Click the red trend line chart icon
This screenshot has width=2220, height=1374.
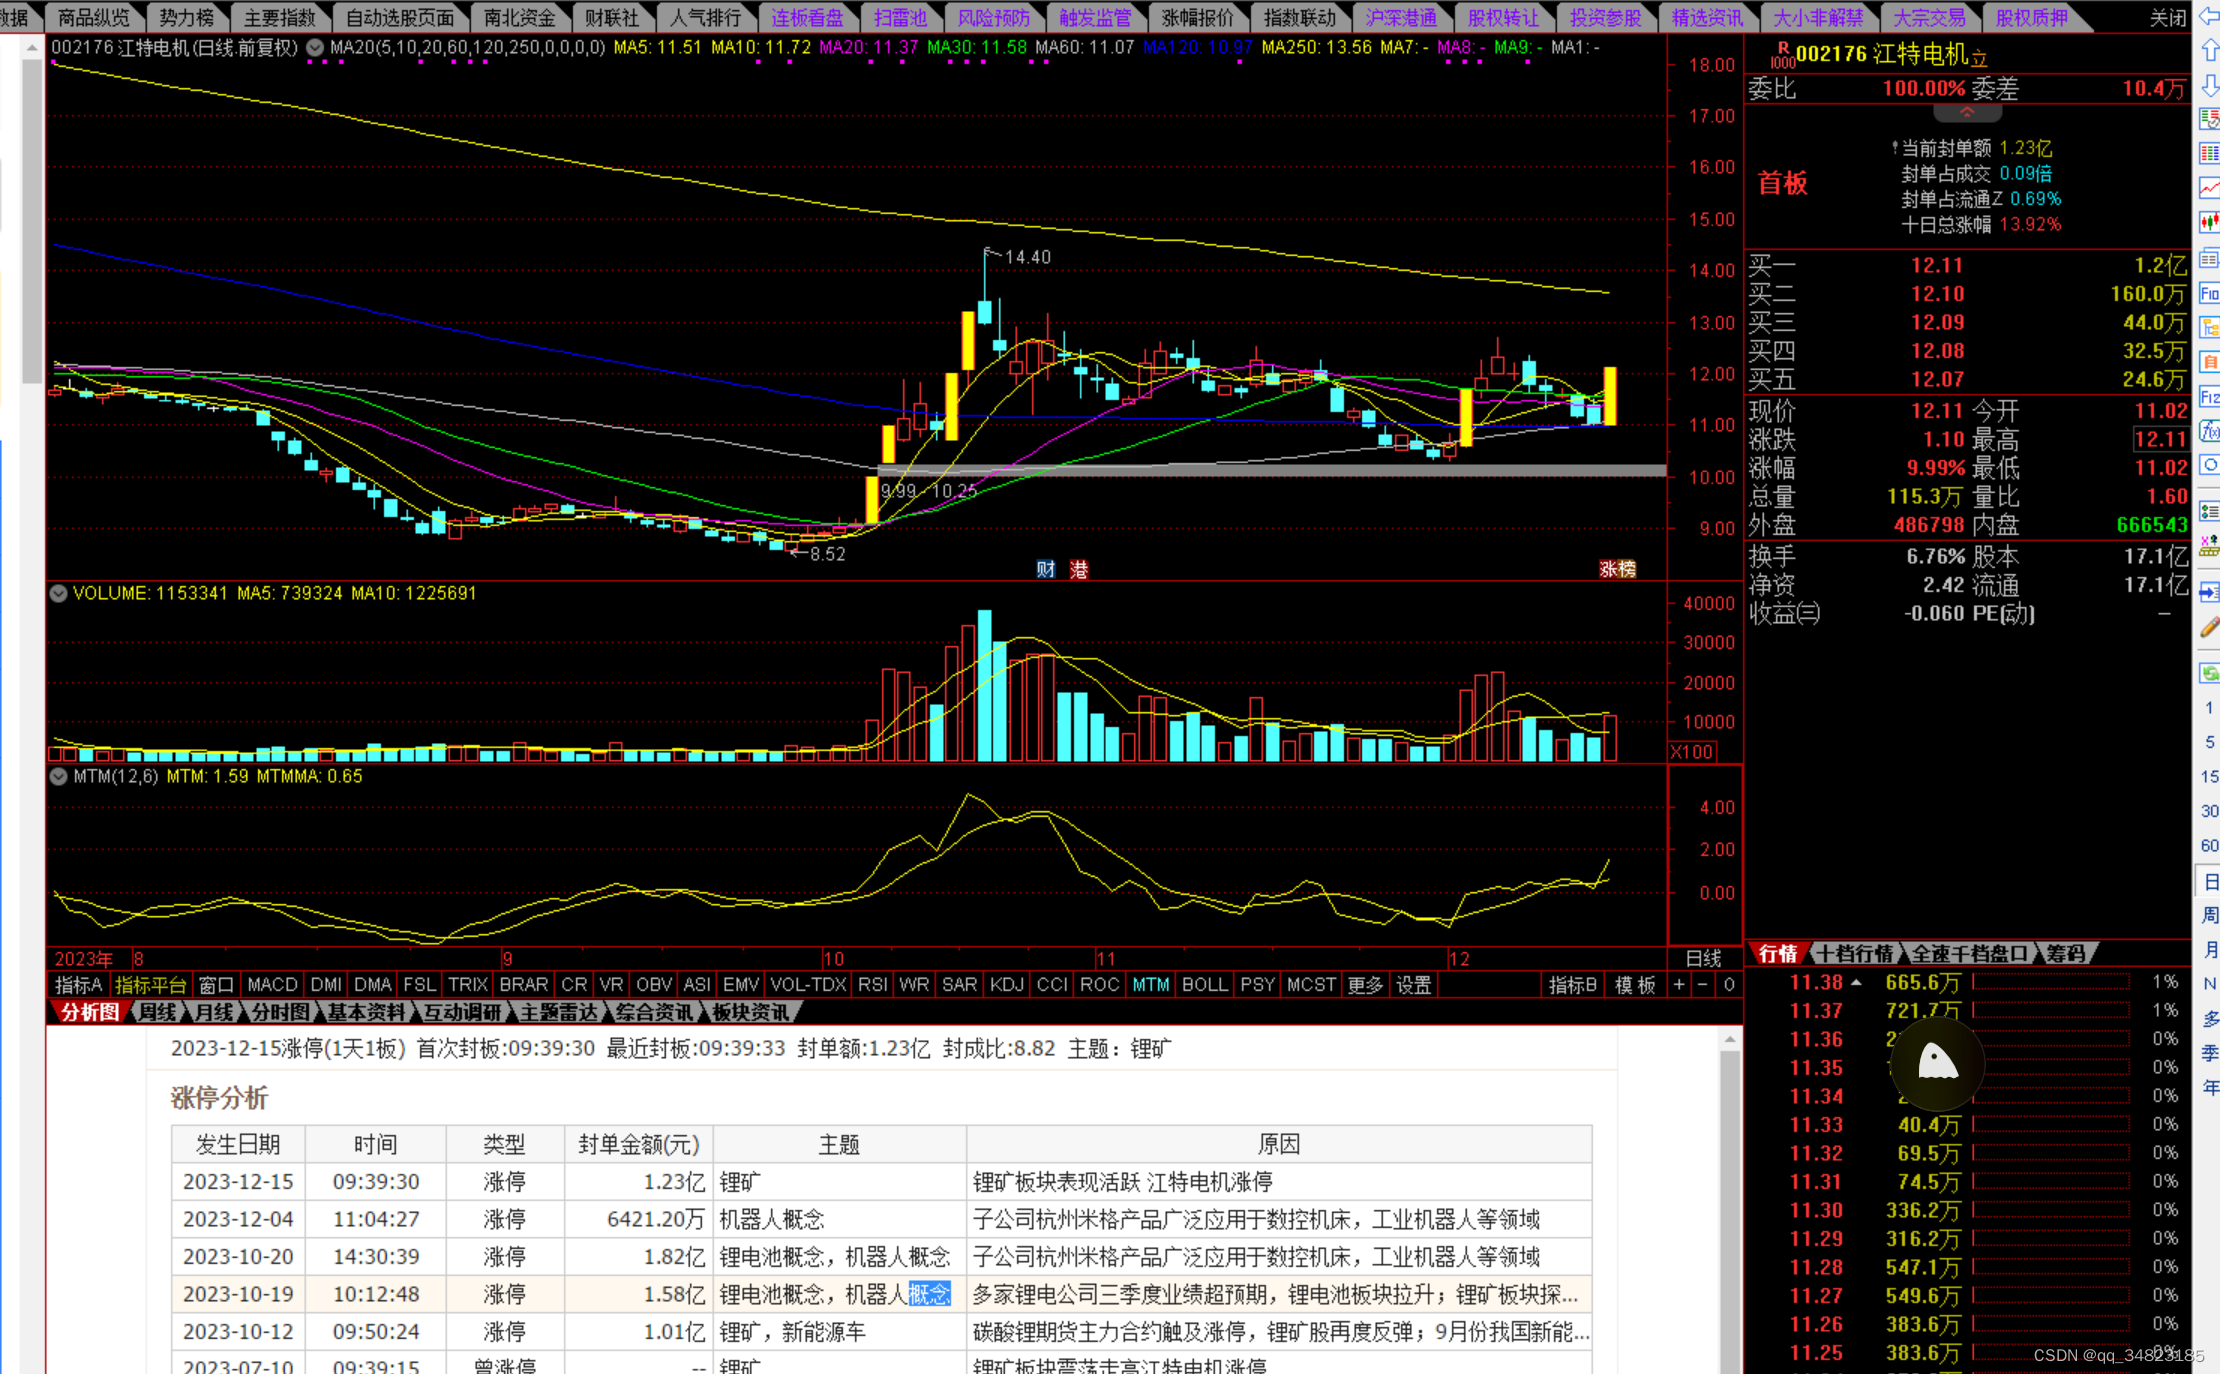2209,187
